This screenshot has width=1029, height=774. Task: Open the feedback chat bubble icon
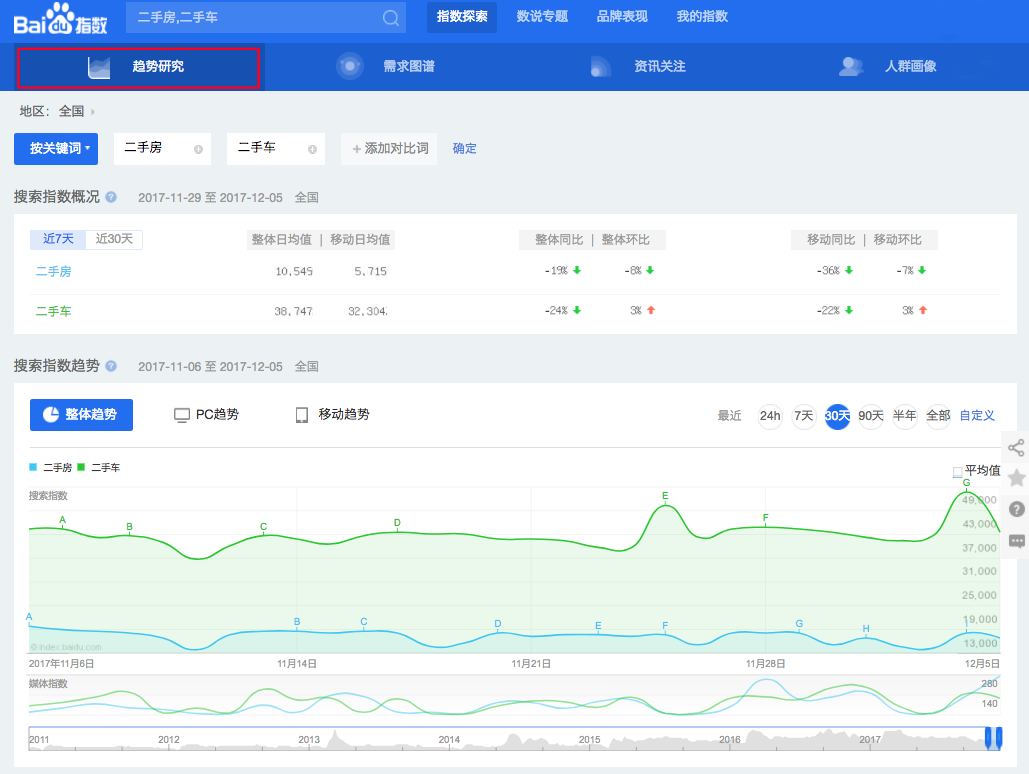1016,541
